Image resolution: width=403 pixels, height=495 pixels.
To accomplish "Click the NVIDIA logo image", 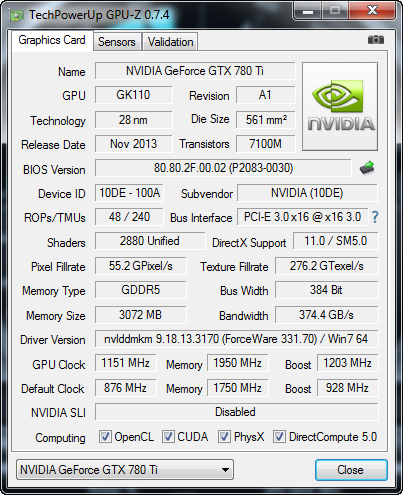I will click(340, 106).
